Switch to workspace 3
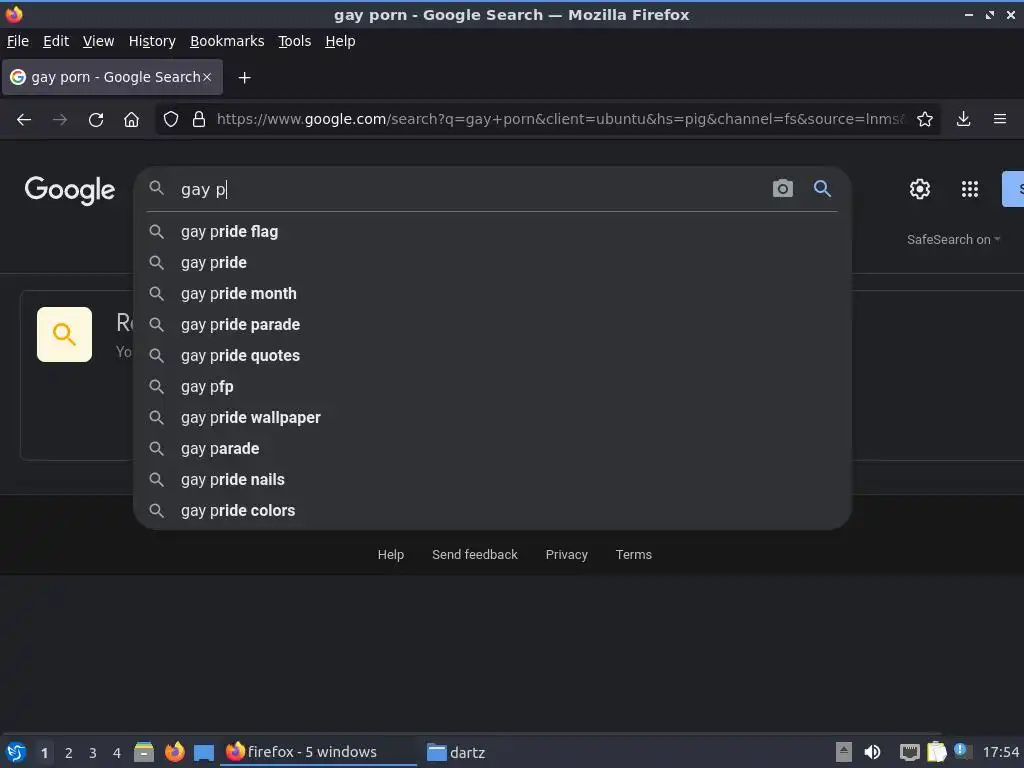 coord(93,753)
